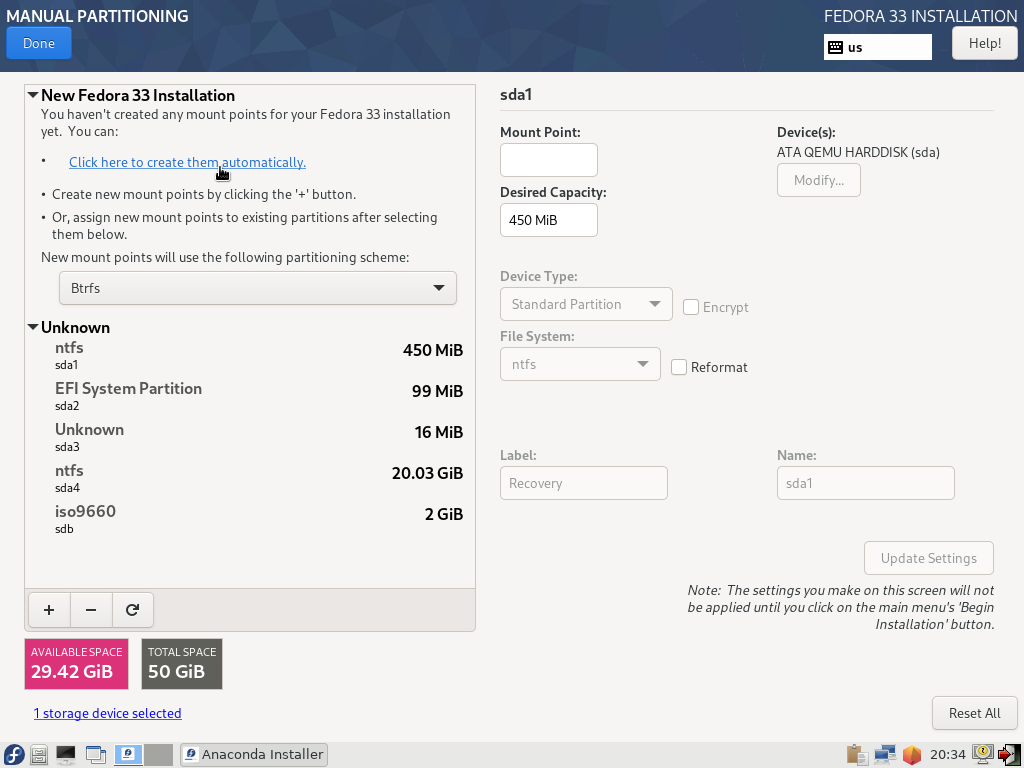Click the 450 MiB size of sda1

point(433,350)
